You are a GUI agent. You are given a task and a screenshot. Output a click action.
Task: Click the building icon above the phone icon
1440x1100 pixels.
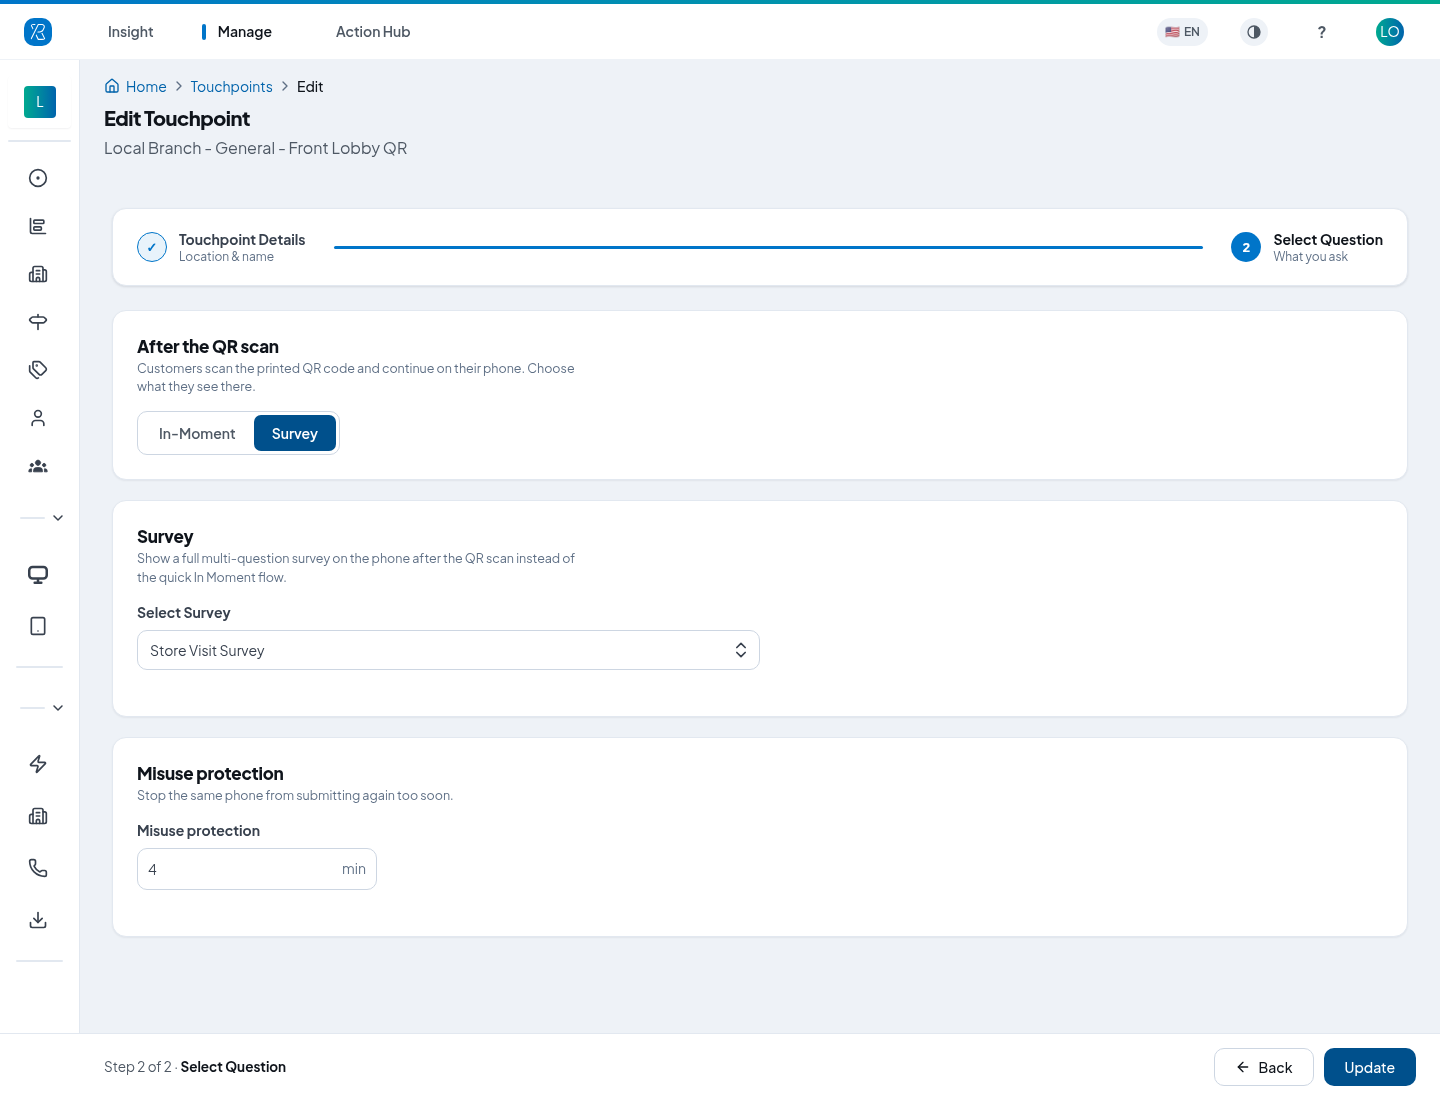click(x=38, y=816)
